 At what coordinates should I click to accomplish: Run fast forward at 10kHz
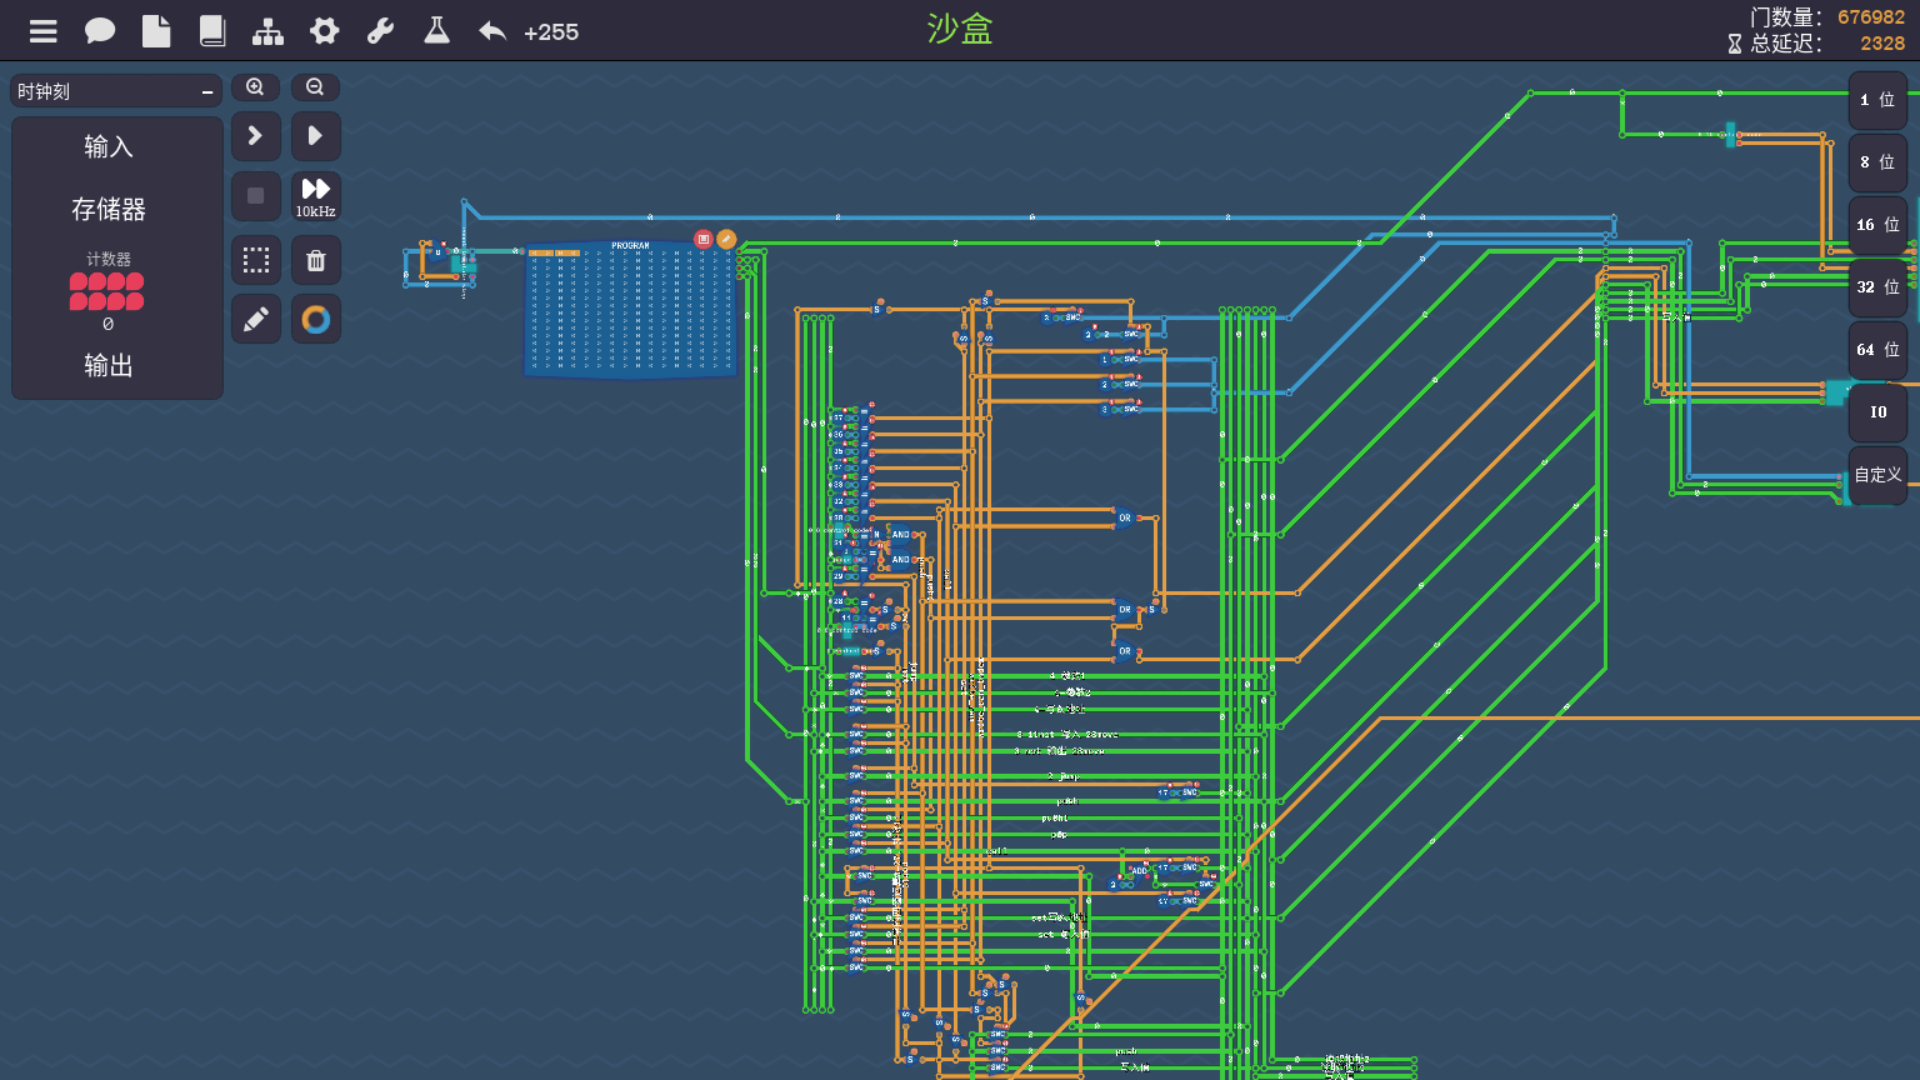[x=315, y=196]
